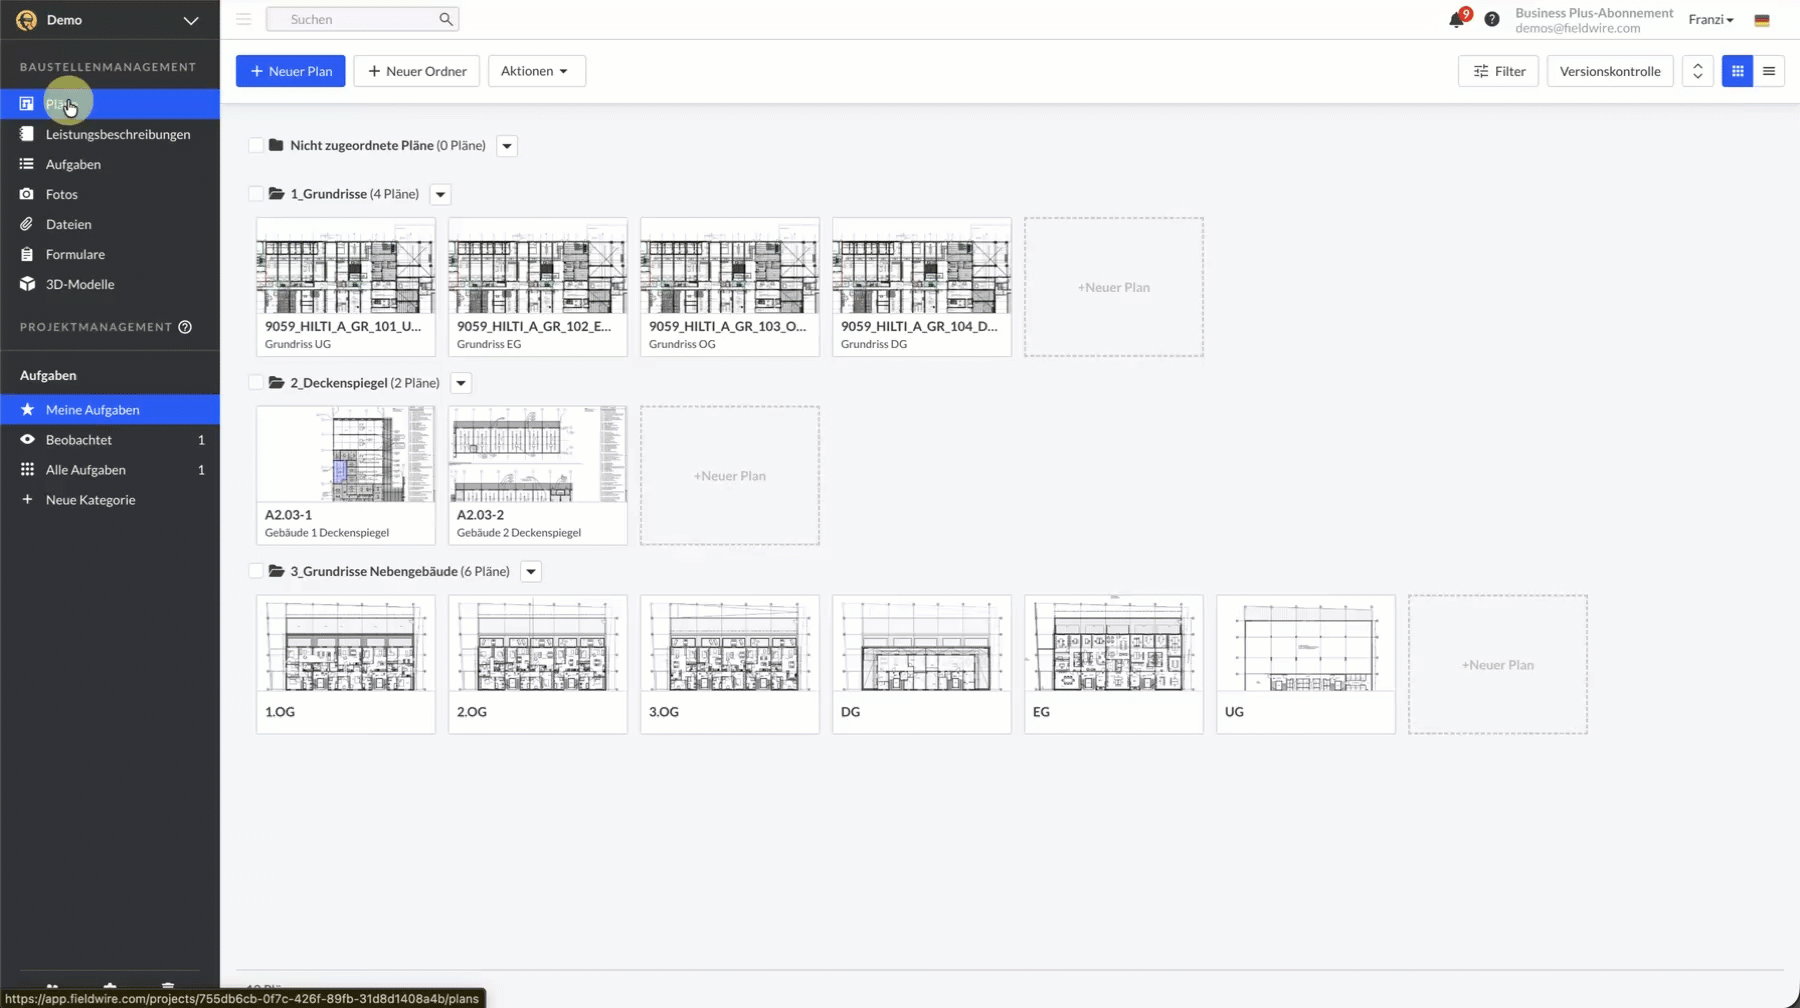Open the Dateien section in the sidebar

point(69,224)
